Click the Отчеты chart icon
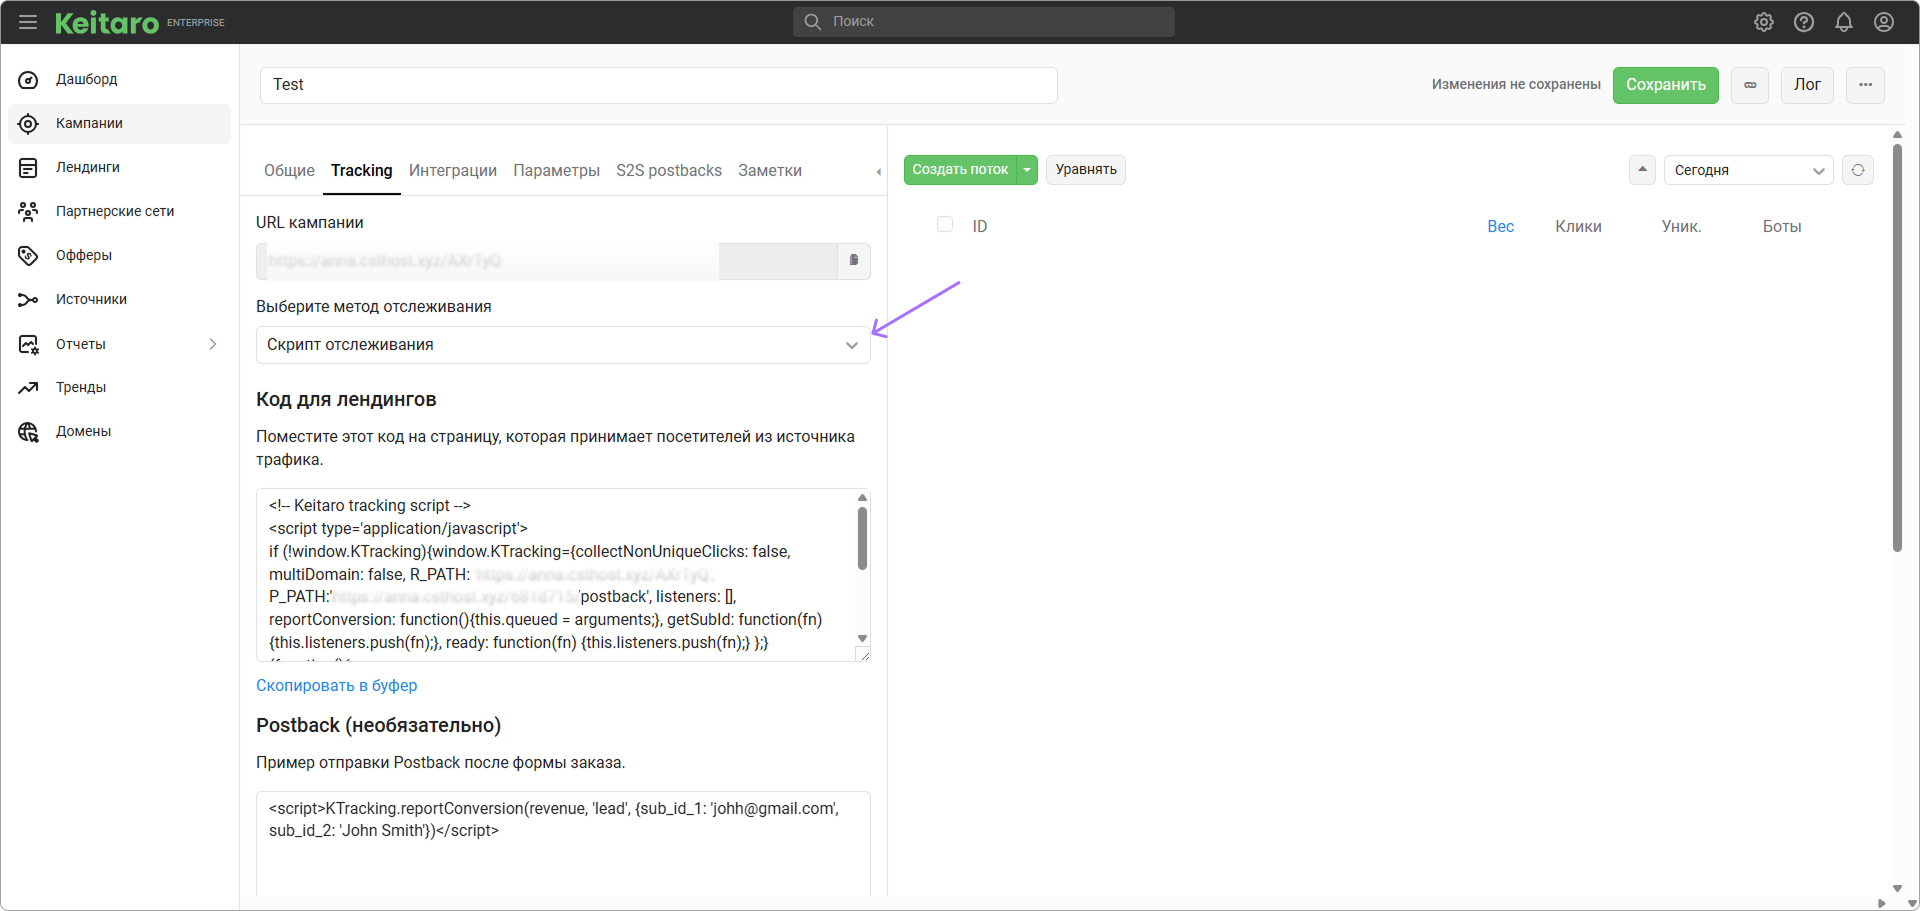This screenshot has width=1920, height=911. [28, 344]
